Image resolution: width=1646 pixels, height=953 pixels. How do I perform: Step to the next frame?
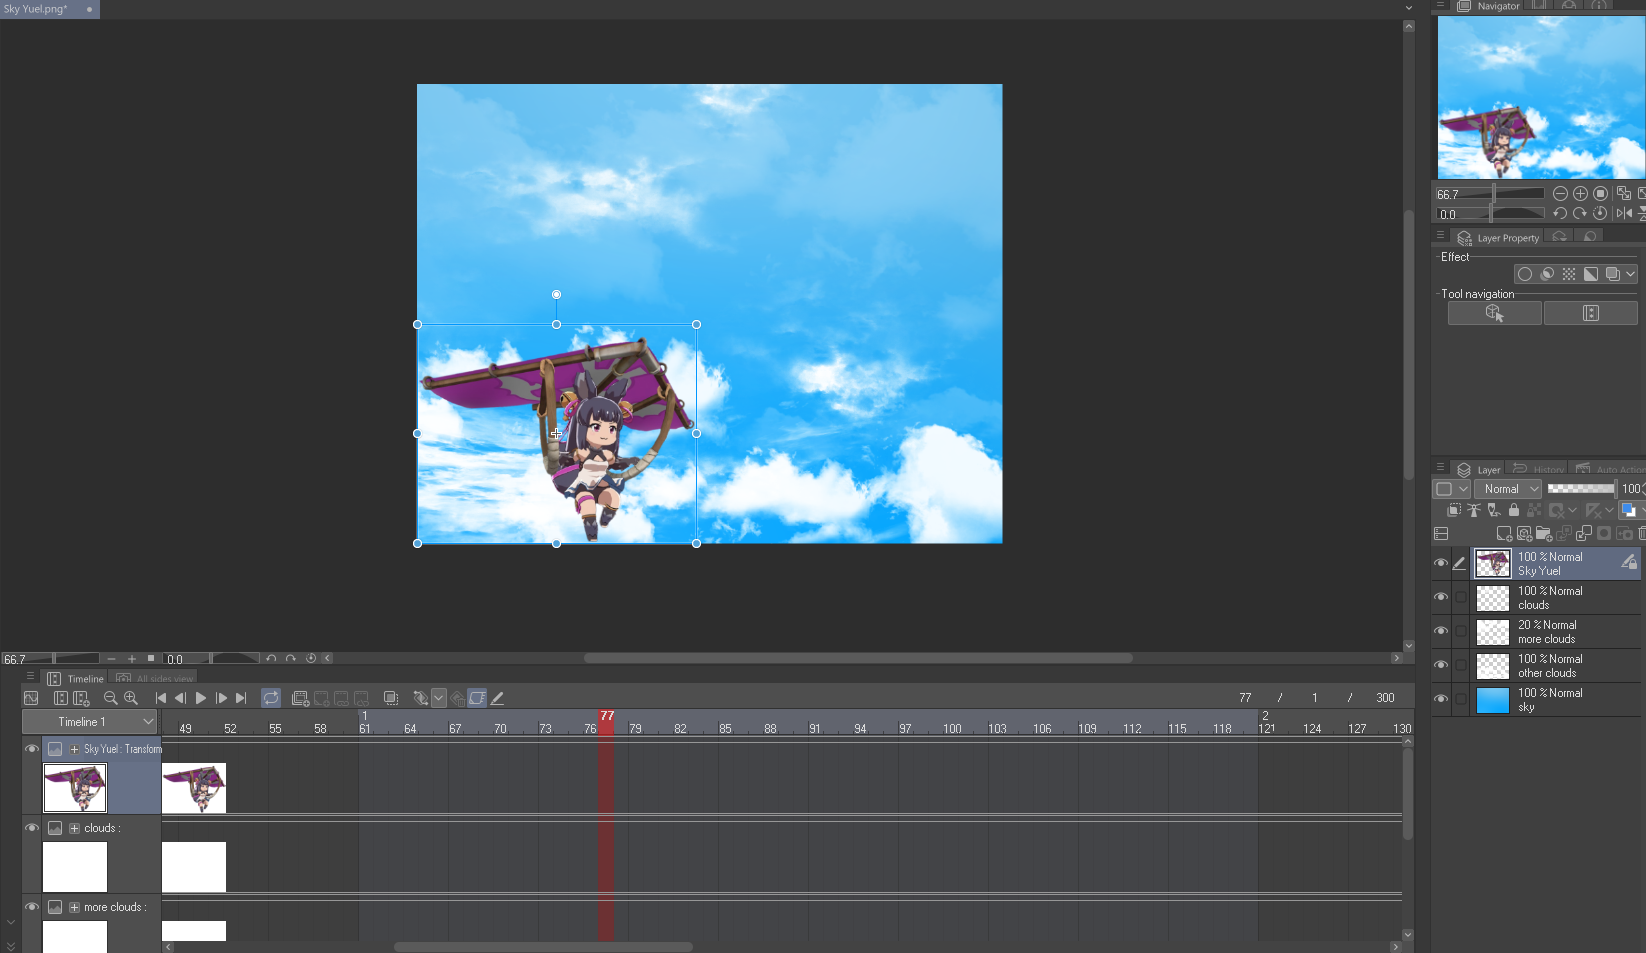pyautogui.click(x=222, y=698)
